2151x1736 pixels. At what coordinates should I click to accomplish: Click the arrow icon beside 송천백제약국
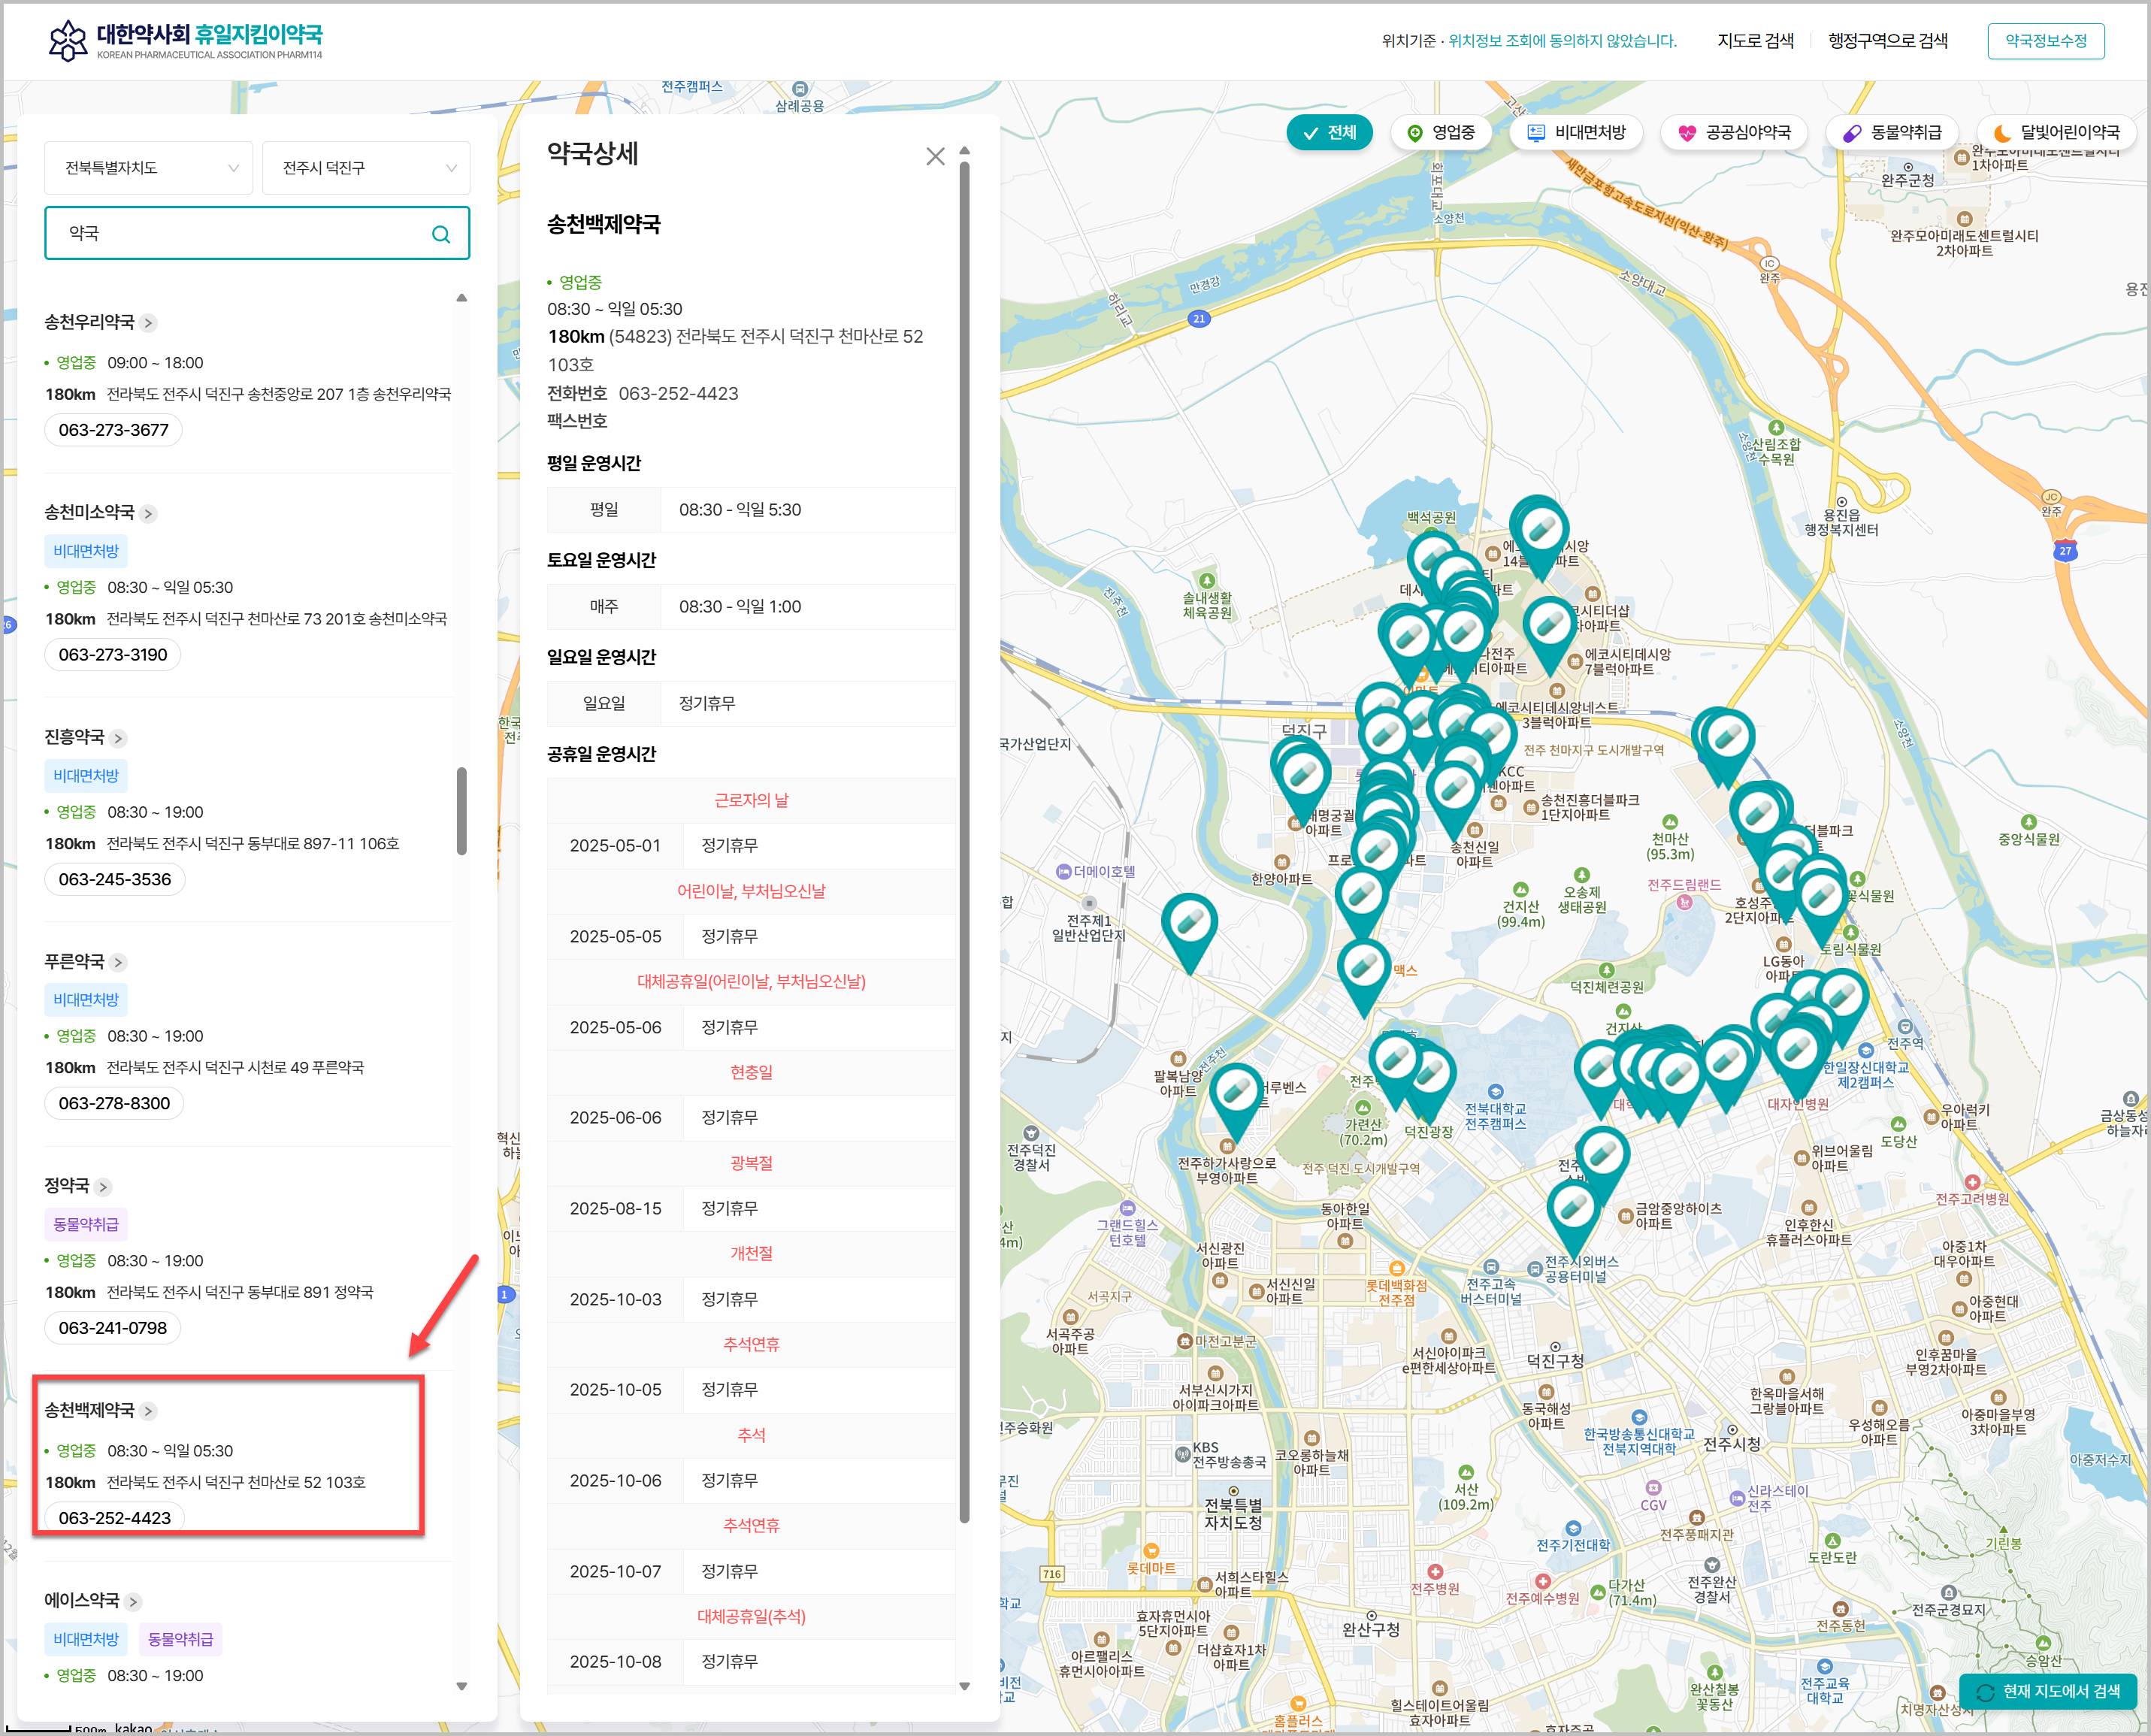tap(148, 1411)
